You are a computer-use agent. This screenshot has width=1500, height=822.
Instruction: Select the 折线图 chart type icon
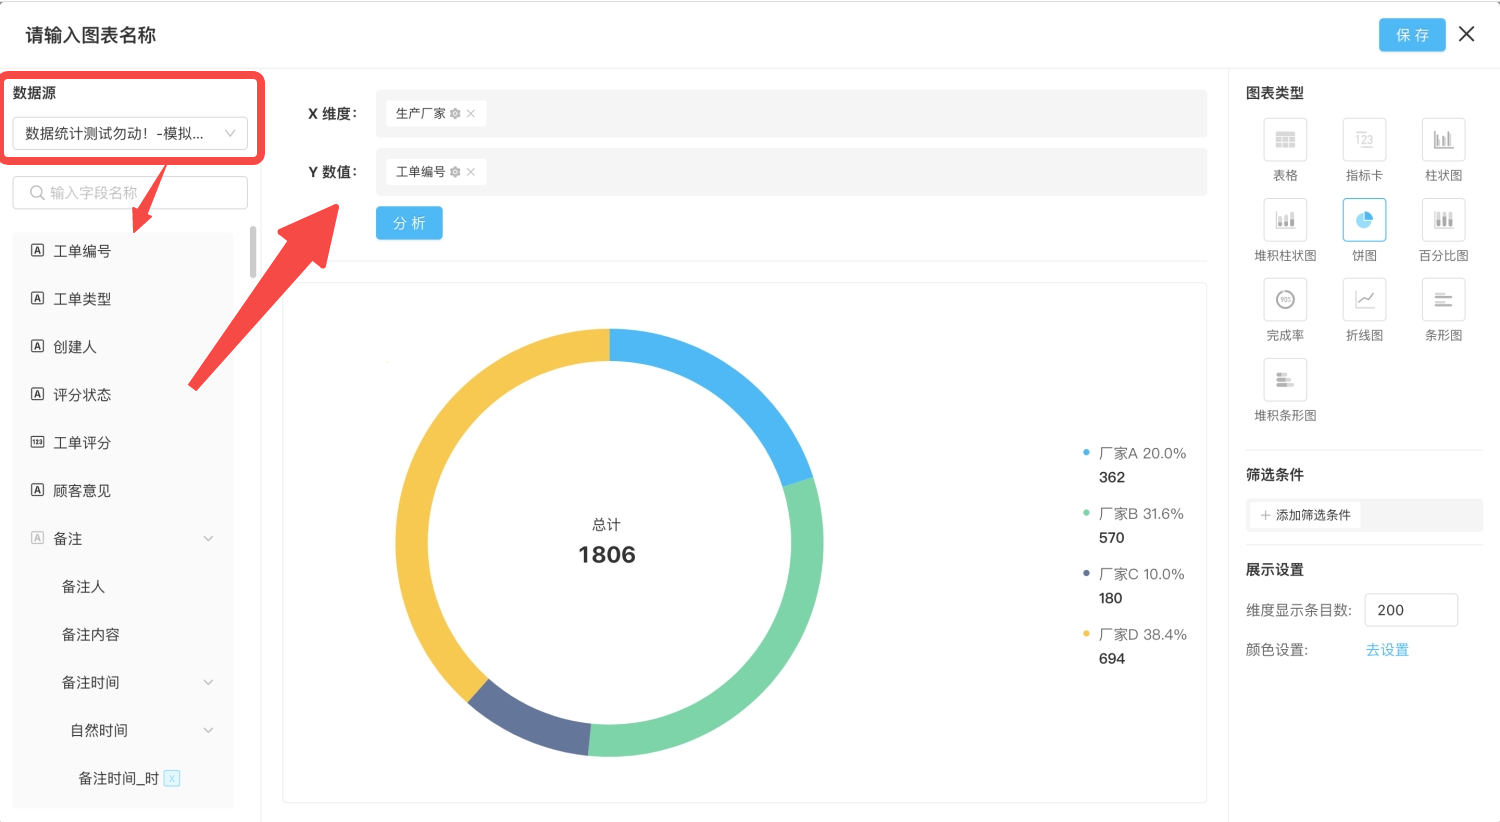point(1364,300)
